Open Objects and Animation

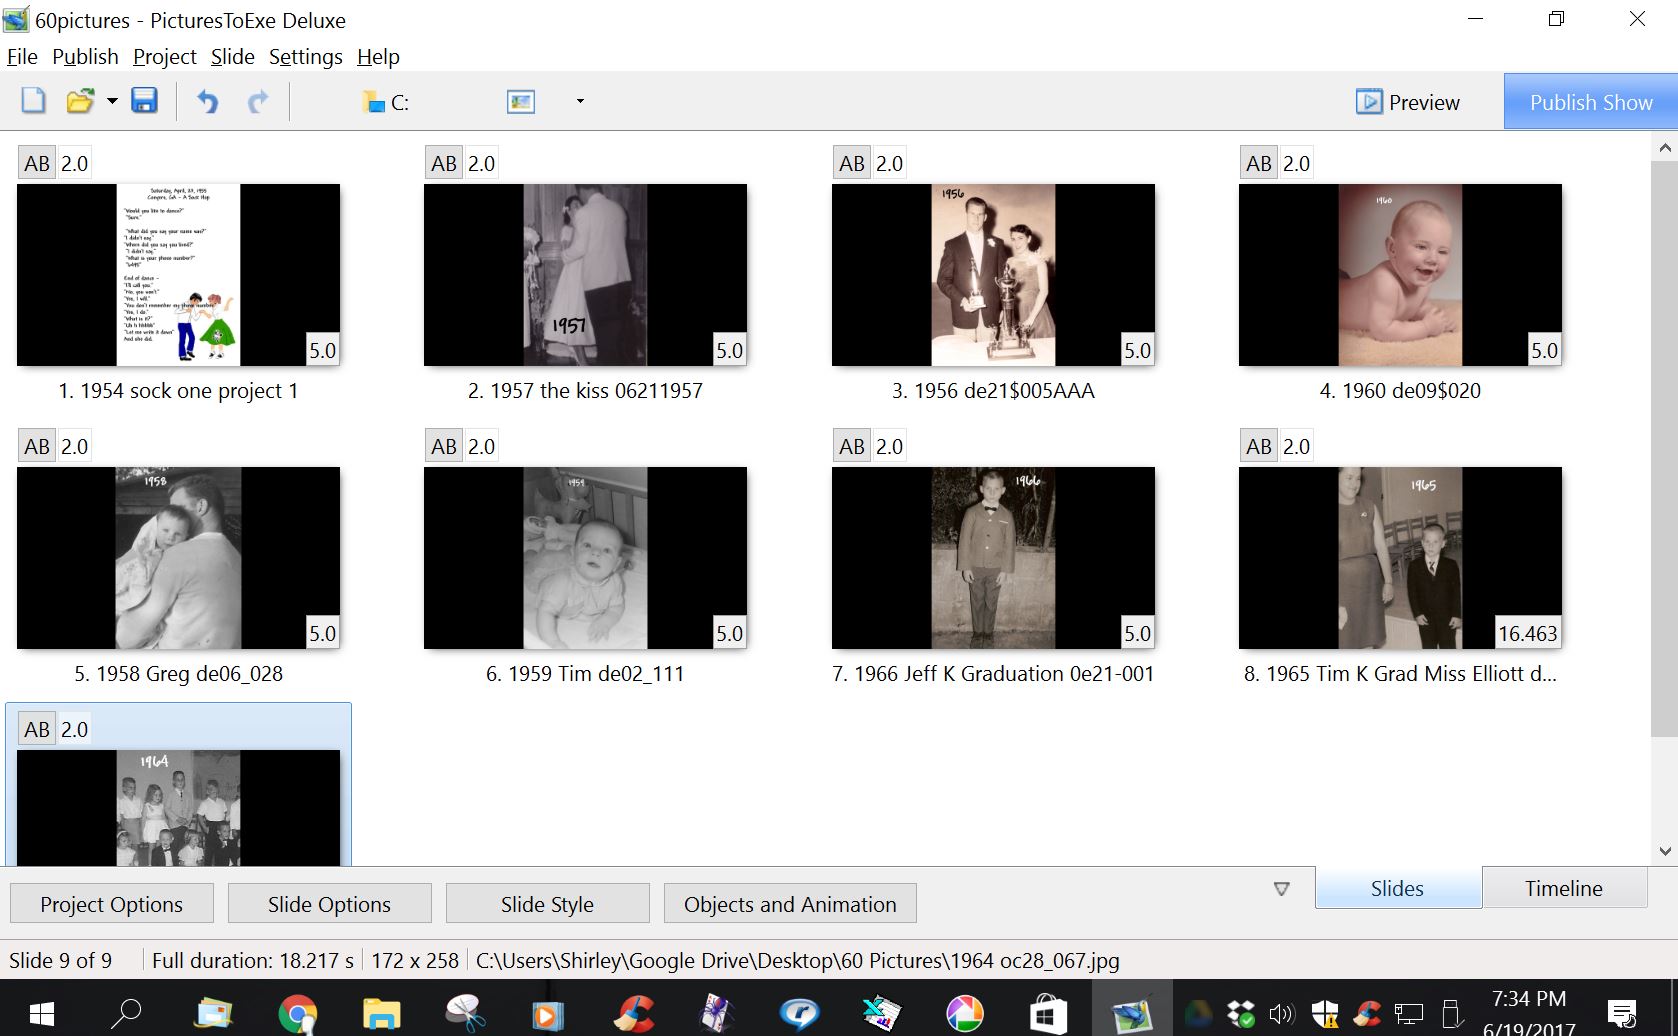(790, 904)
